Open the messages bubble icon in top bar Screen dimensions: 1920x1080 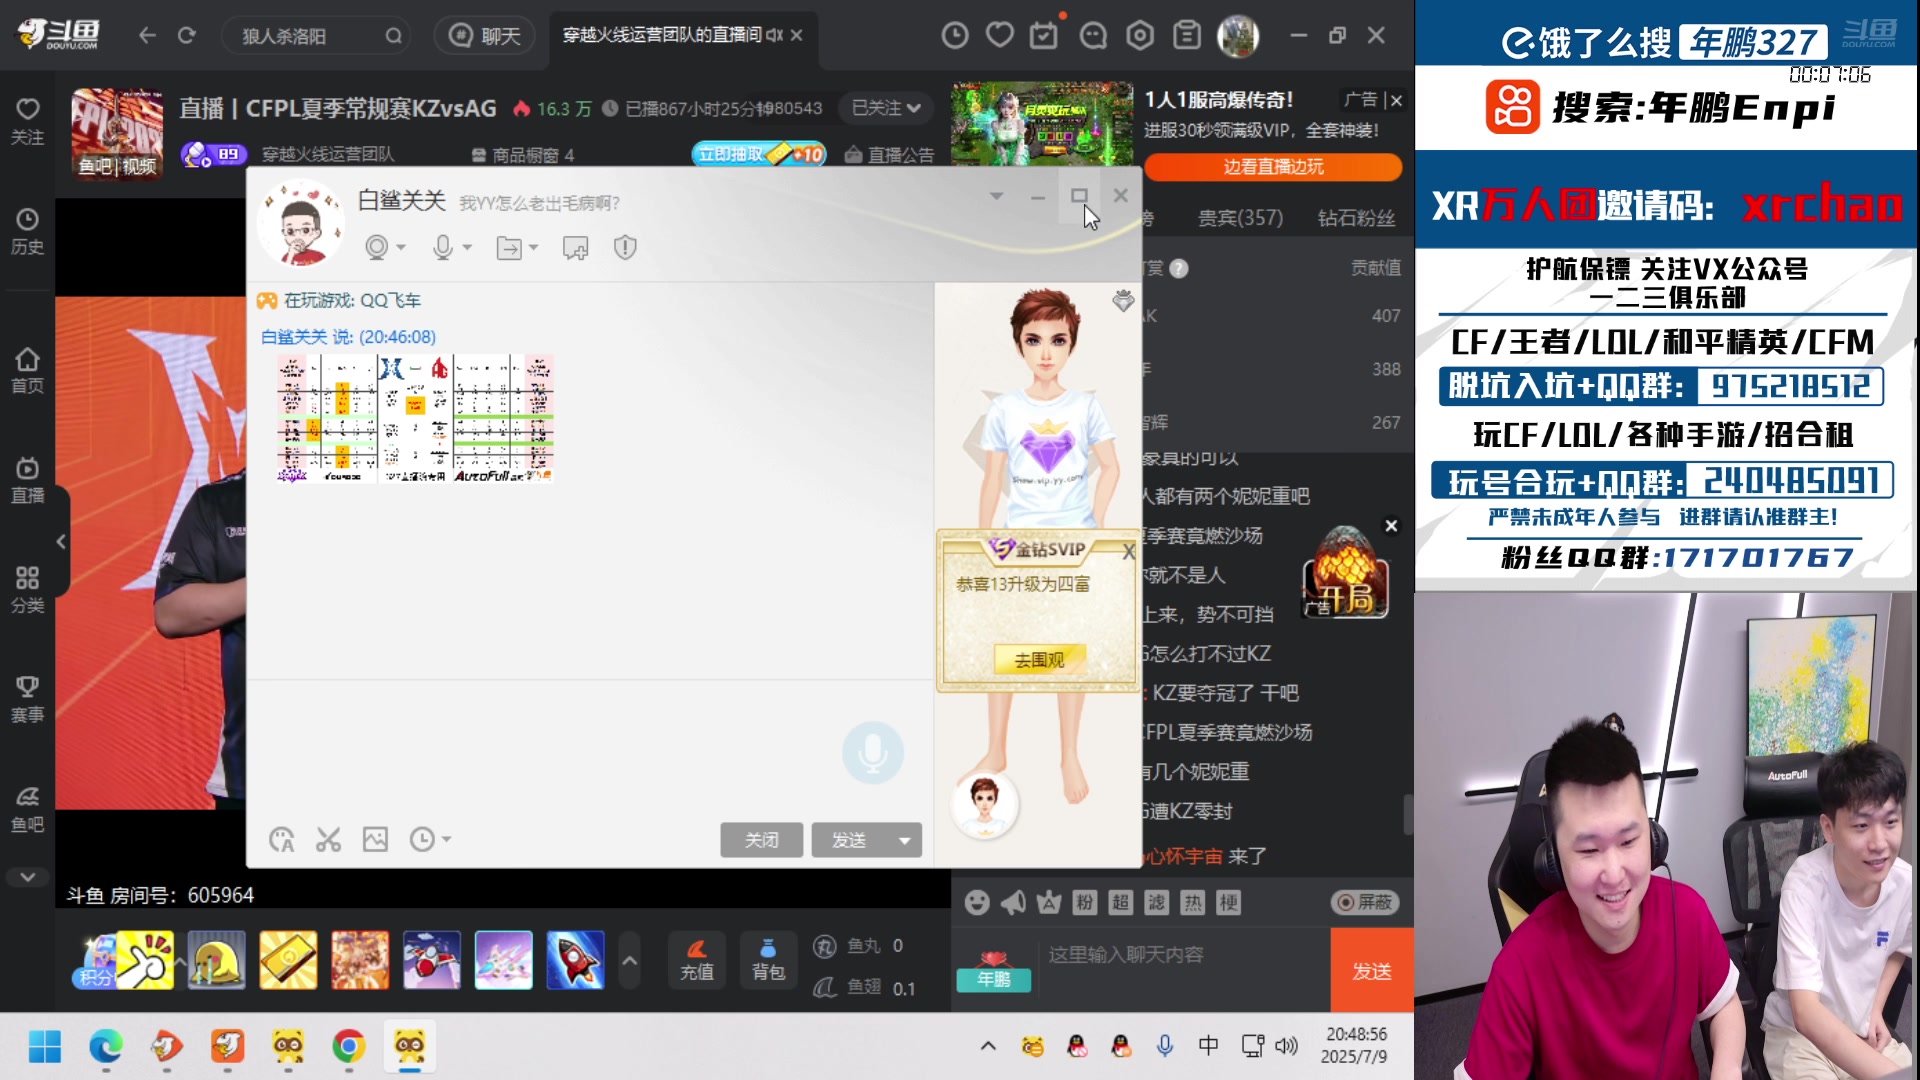pos(1093,36)
